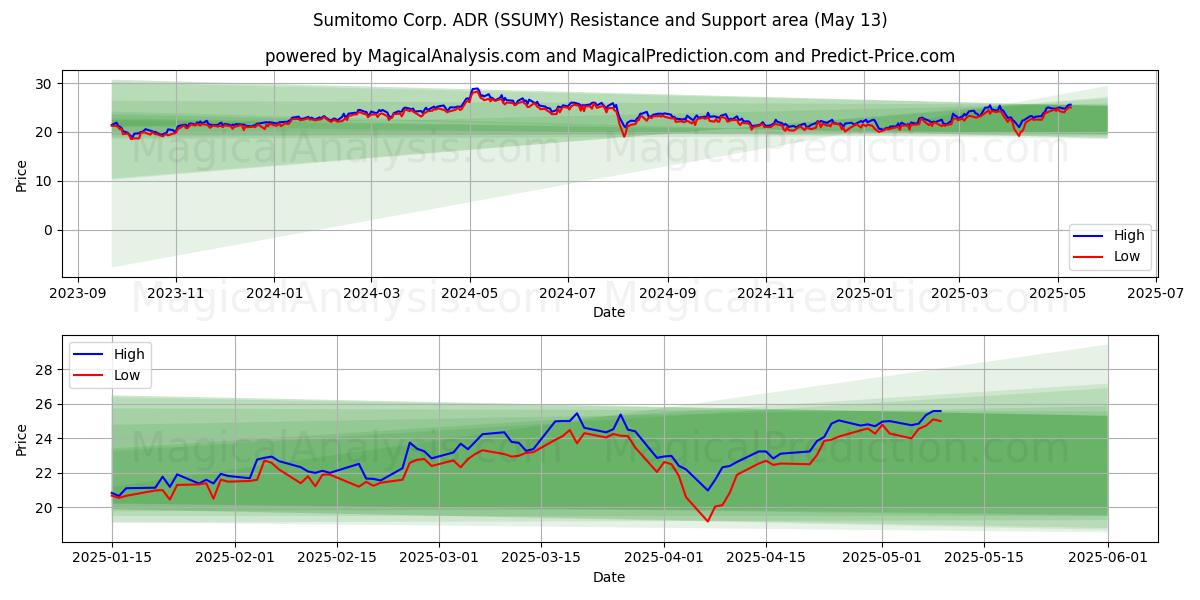Click the '2025-03-15' date label on lower axis
Screen dimensions: 1200x600
[541, 558]
